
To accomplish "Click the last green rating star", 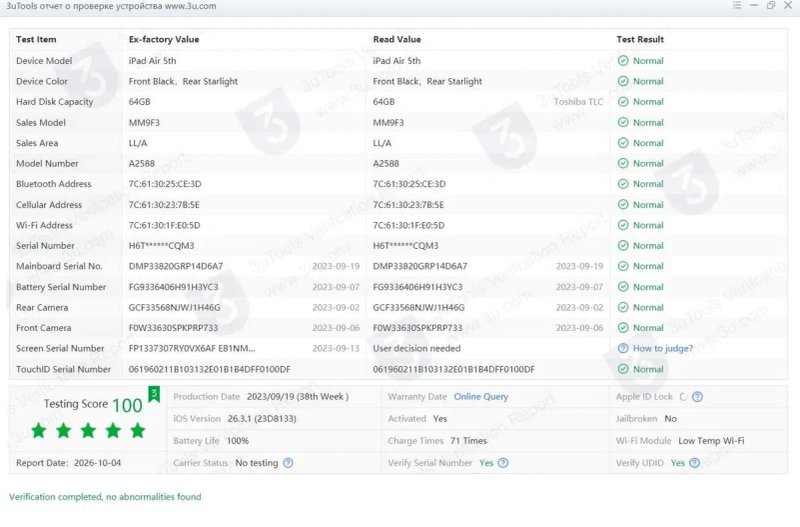I will 138,431.
